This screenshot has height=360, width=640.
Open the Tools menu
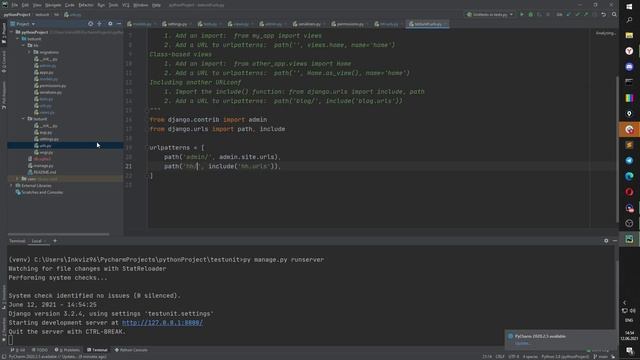pos(113,5)
